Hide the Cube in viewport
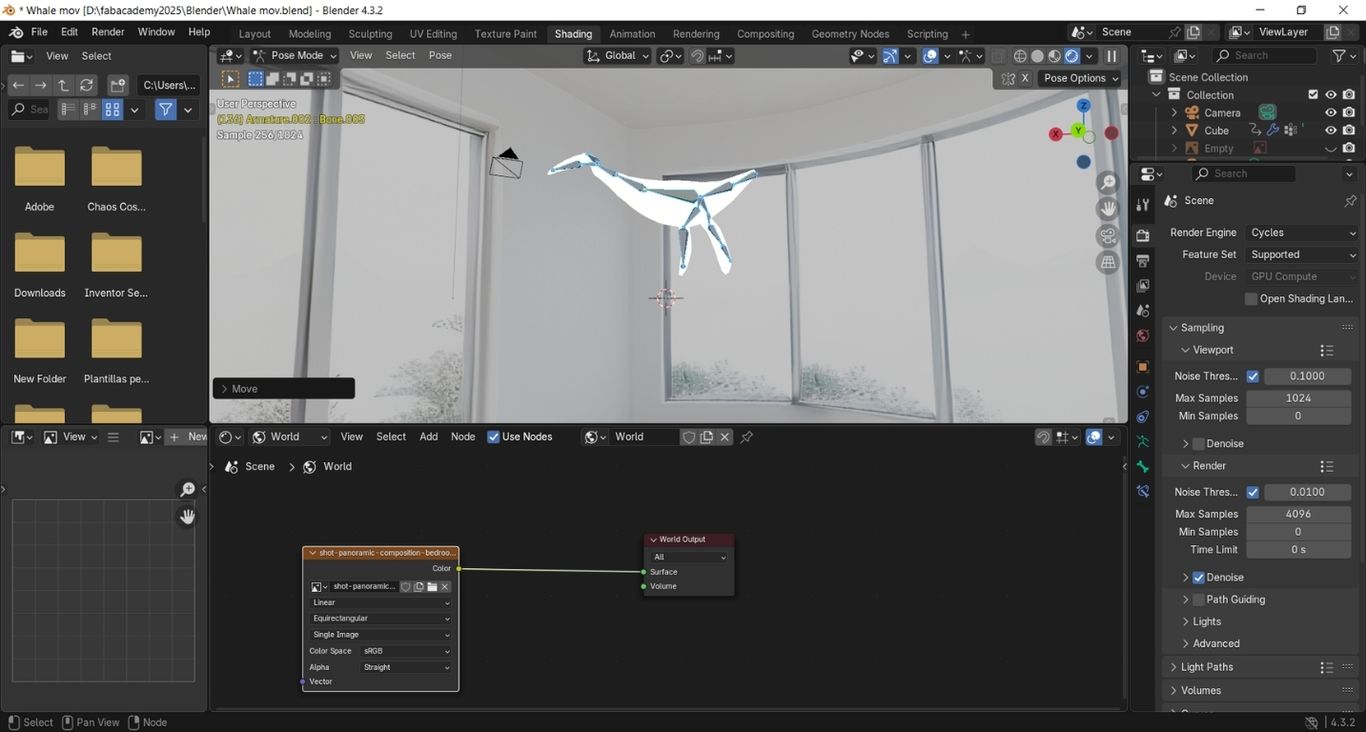The width and height of the screenshot is (1366, 732). (1330, 131)
